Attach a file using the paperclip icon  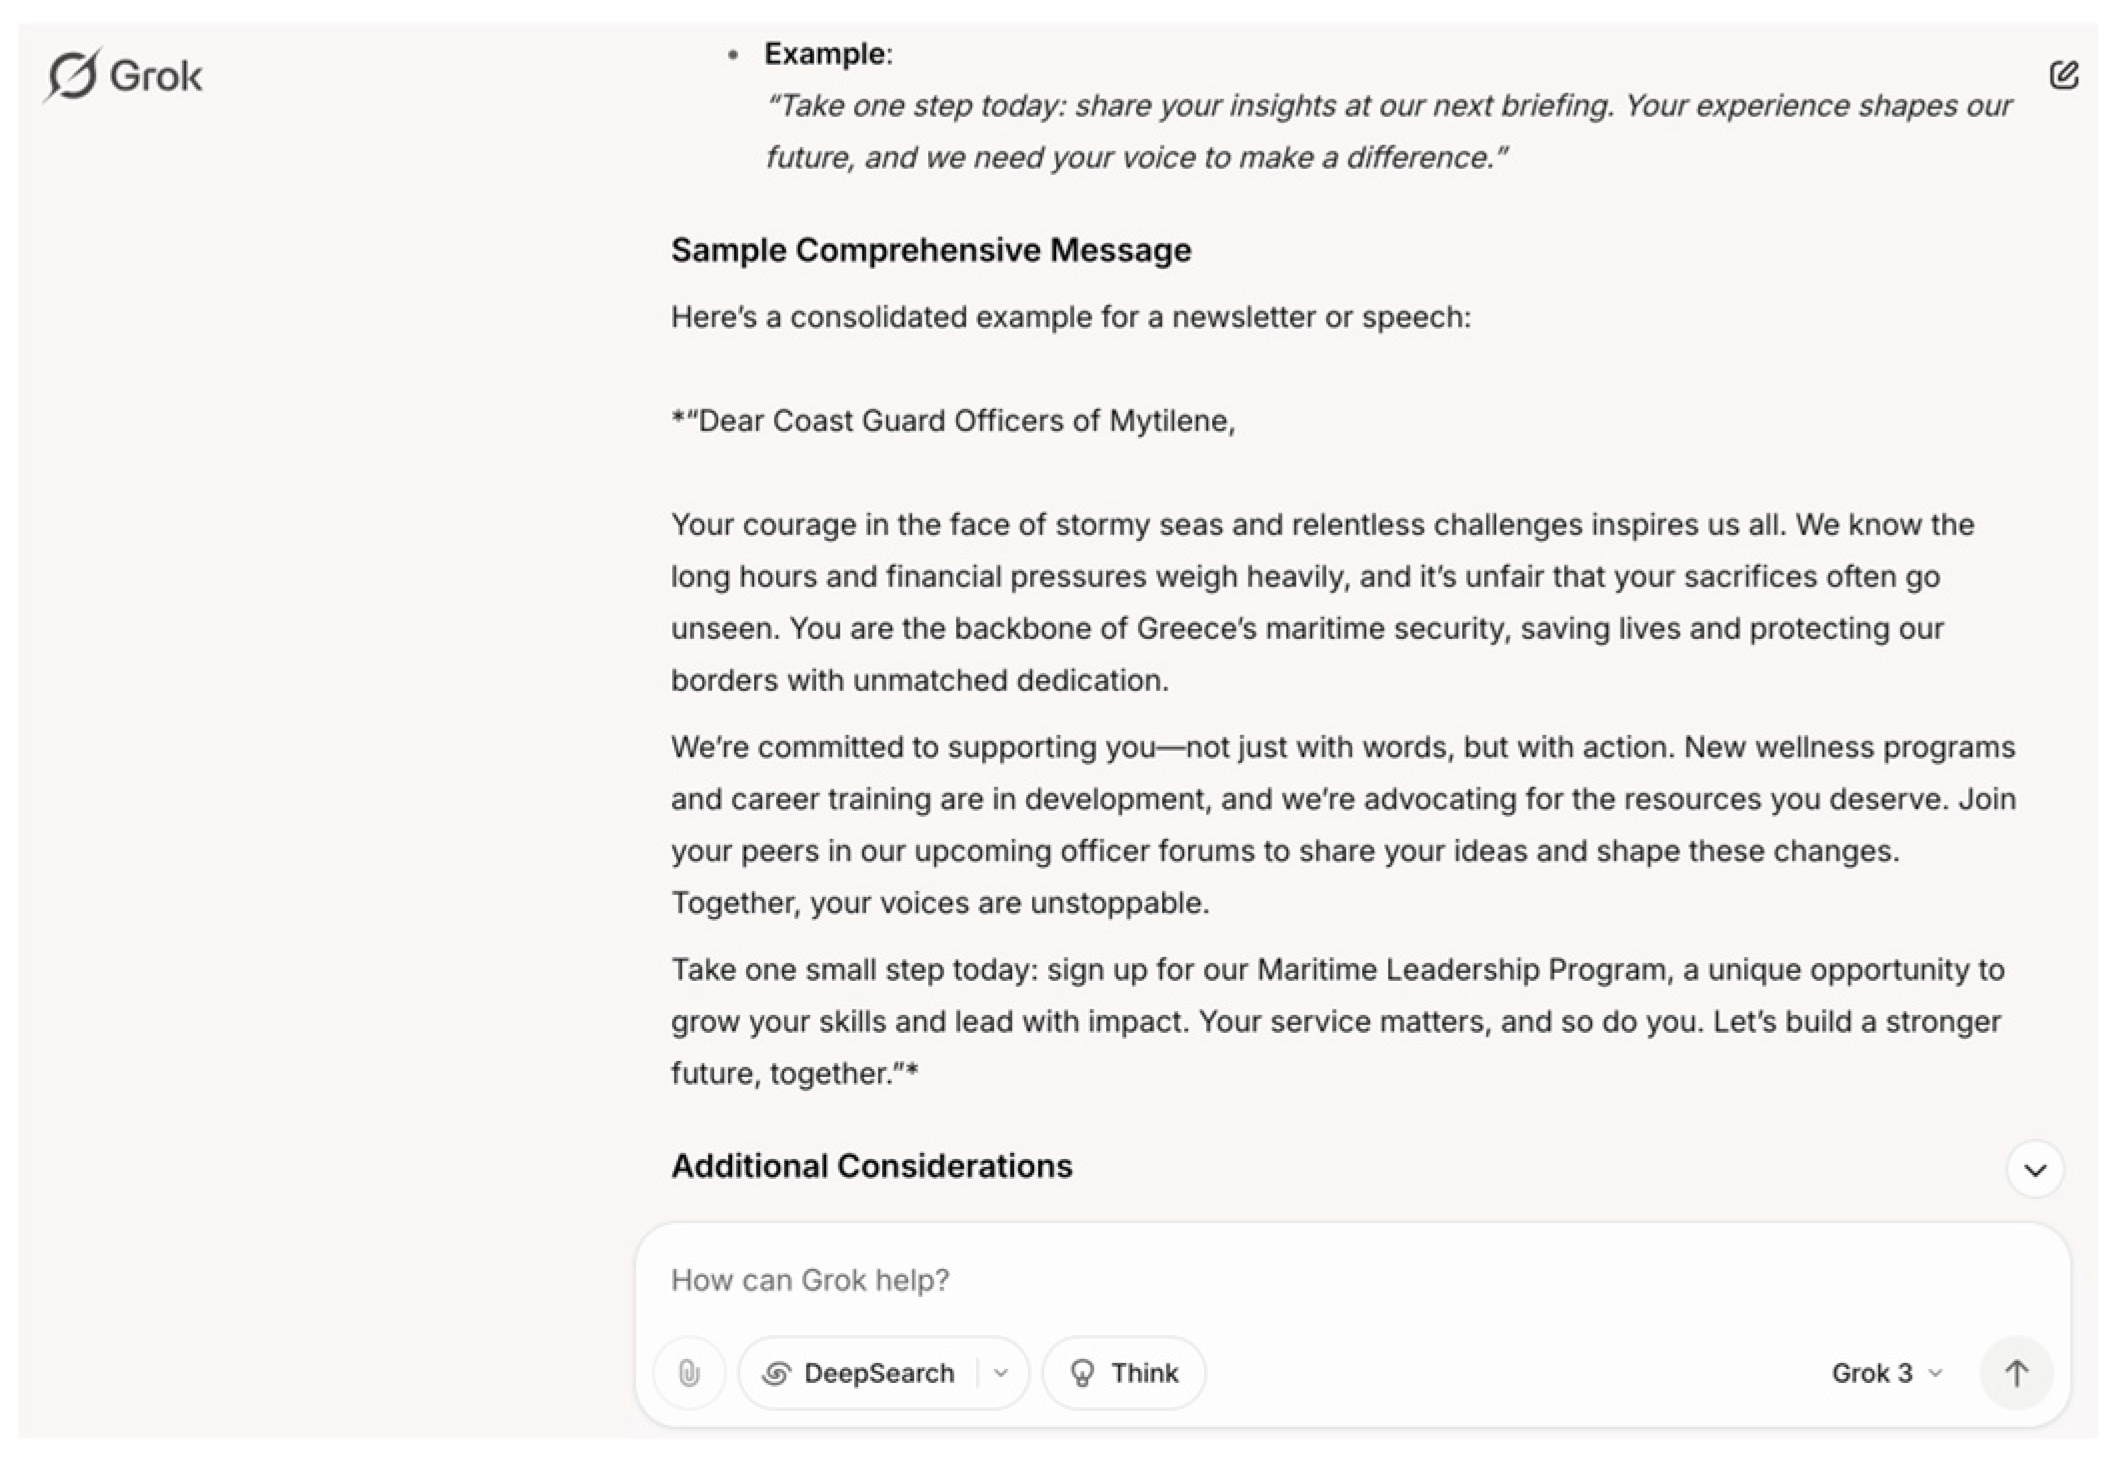[689, 1373]
